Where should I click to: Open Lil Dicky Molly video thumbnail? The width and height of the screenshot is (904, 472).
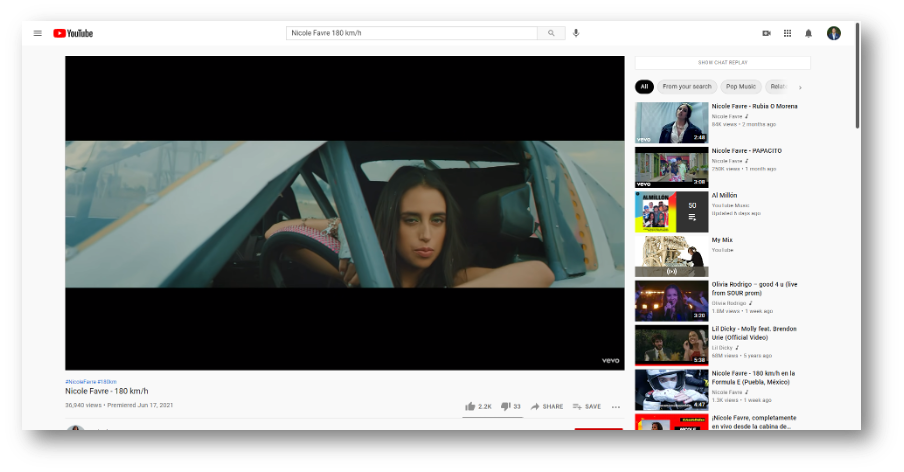pos(672,345)
